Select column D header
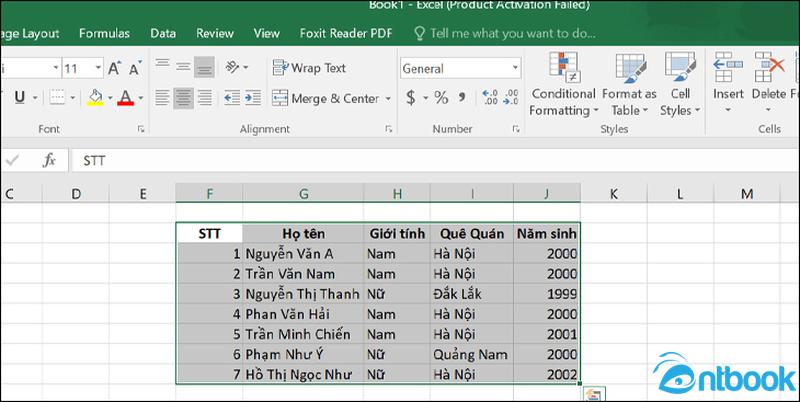800x402 pixels. pos(76,193)
